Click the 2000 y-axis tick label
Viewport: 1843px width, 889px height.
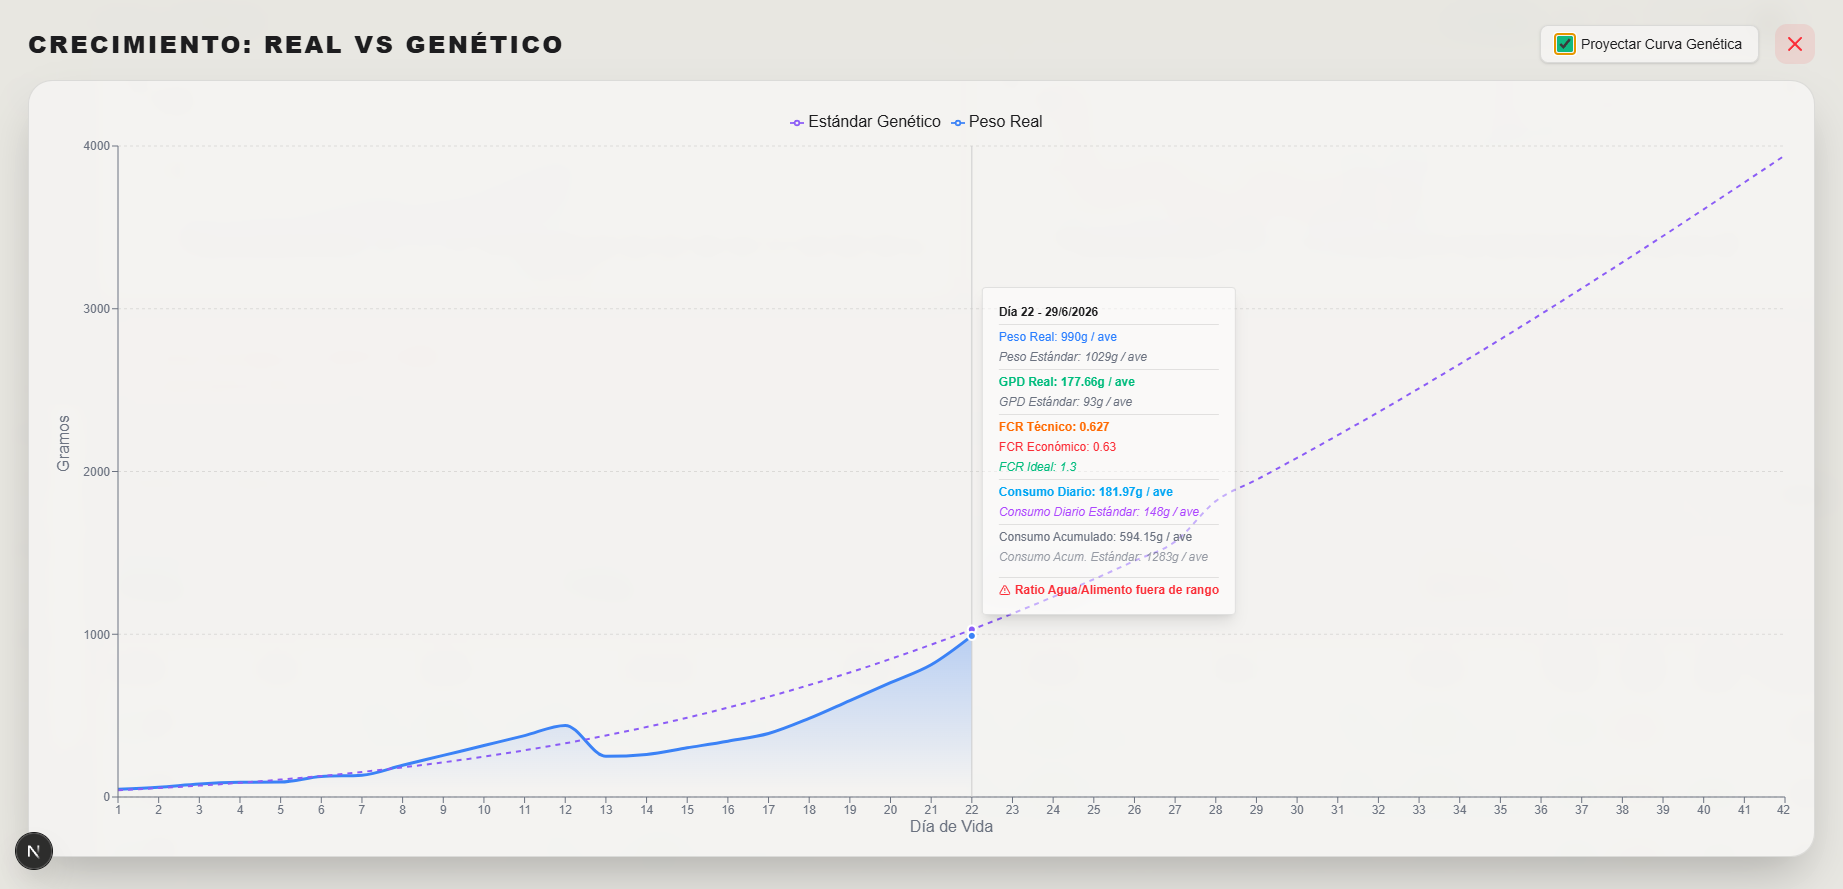[97, 472]
